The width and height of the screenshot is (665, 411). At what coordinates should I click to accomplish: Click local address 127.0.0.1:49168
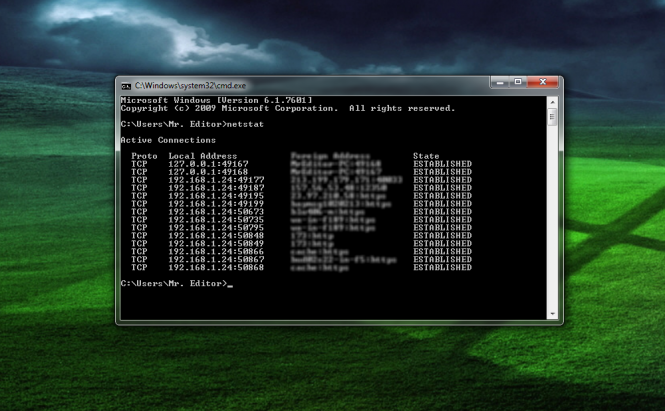208,172
